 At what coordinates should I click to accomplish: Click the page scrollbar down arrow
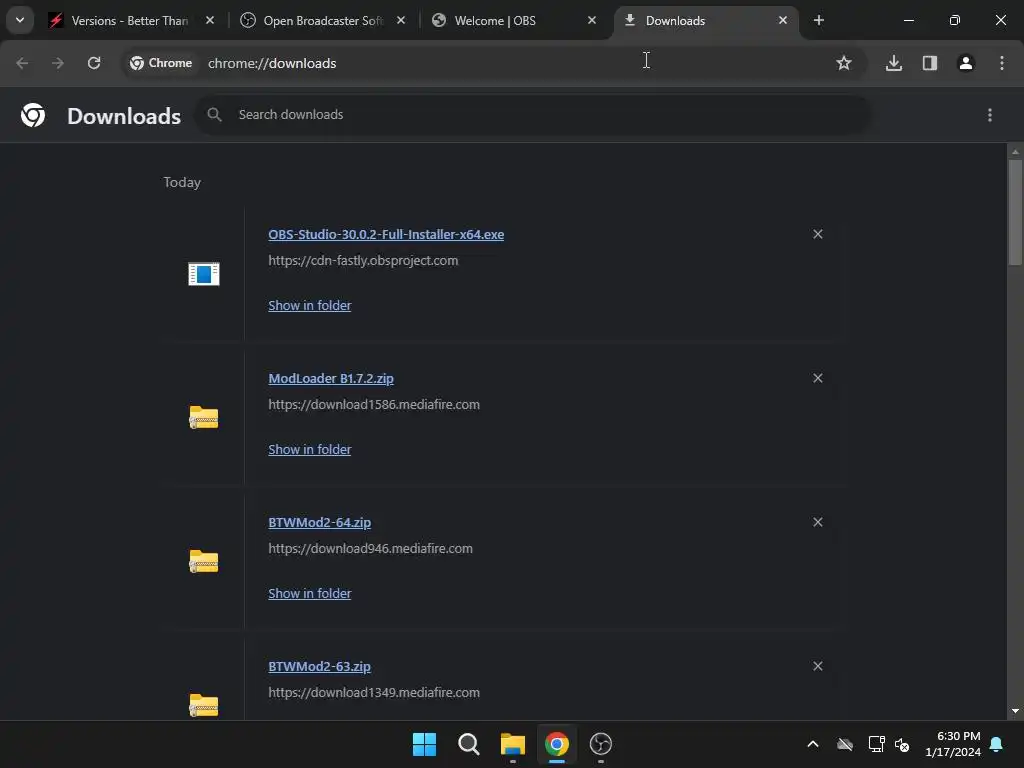coord(1015,711)
